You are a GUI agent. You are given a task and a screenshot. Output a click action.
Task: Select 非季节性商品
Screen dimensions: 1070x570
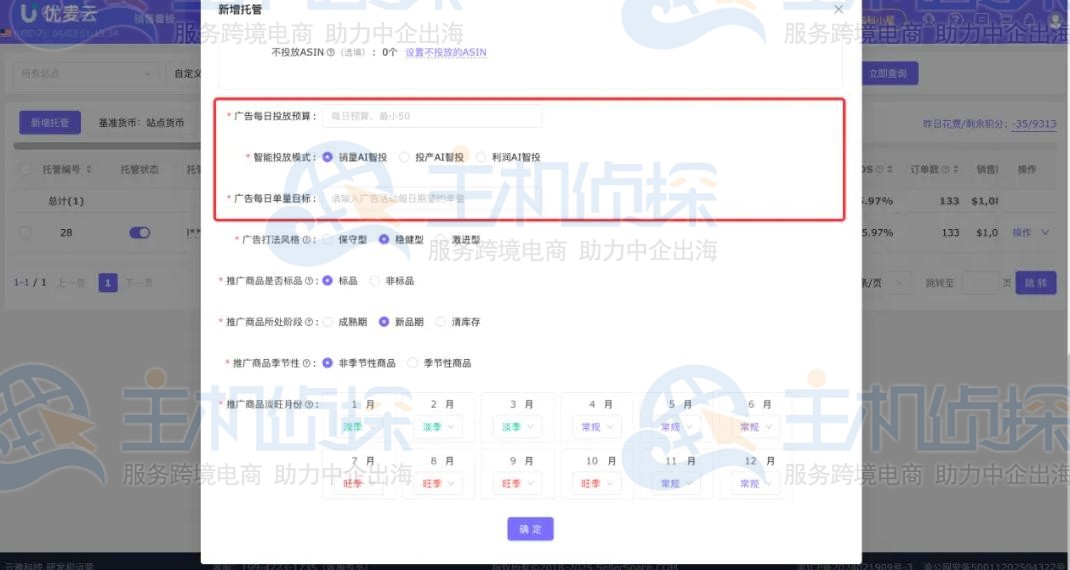click(x=328, y=363)
